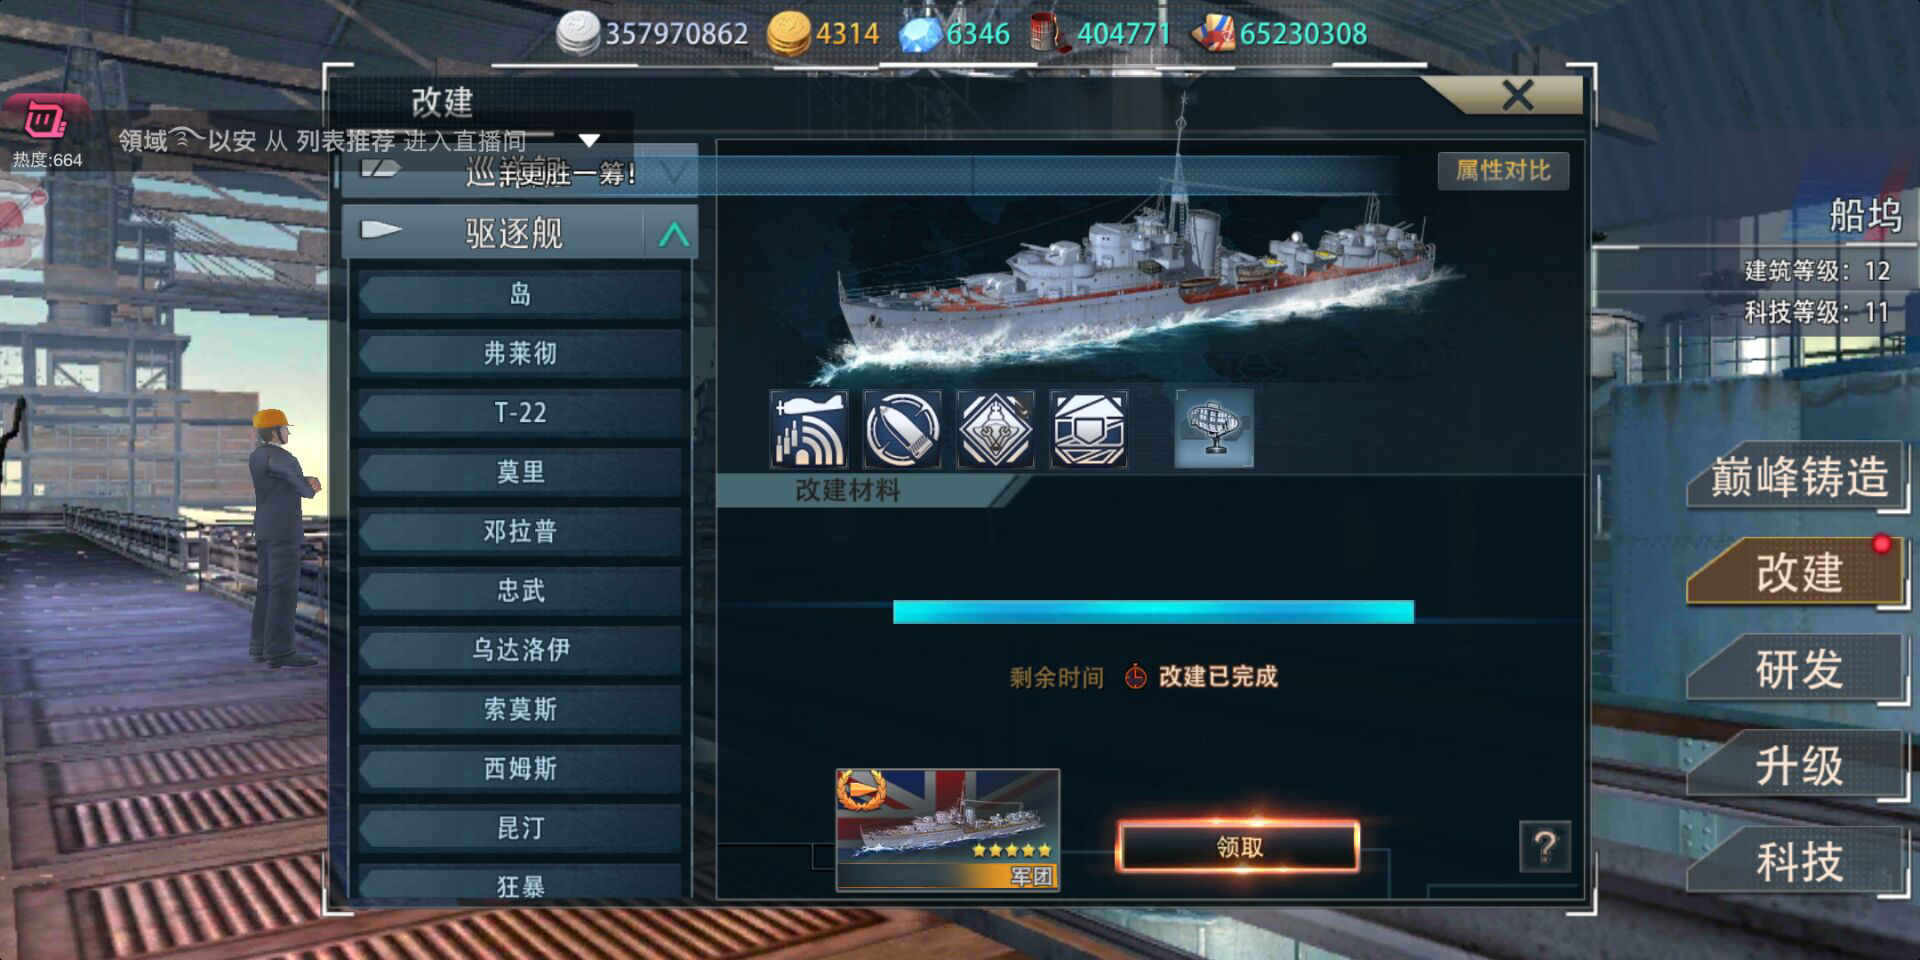Claim the ship with 领取 button

pos(1238,847)
